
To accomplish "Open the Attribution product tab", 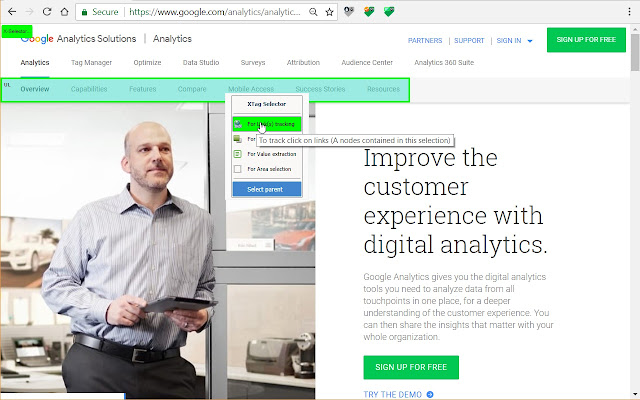I will point(303,62).
